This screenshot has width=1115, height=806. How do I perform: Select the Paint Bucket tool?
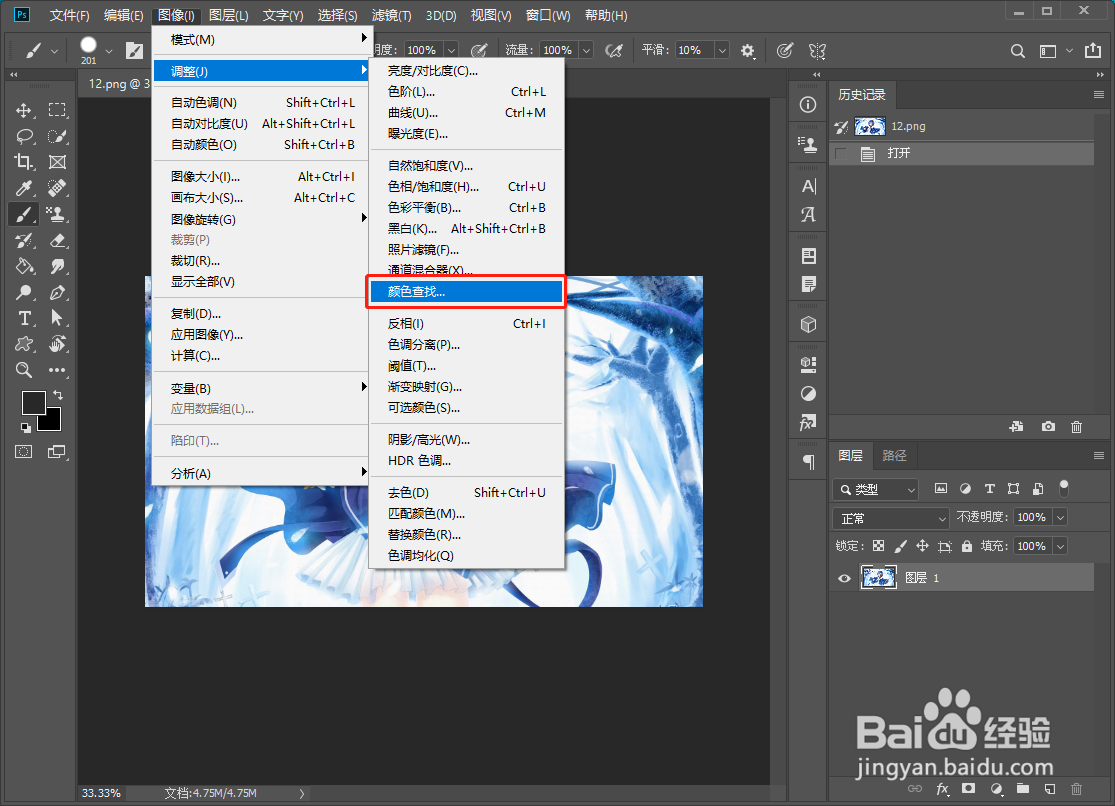23,266
